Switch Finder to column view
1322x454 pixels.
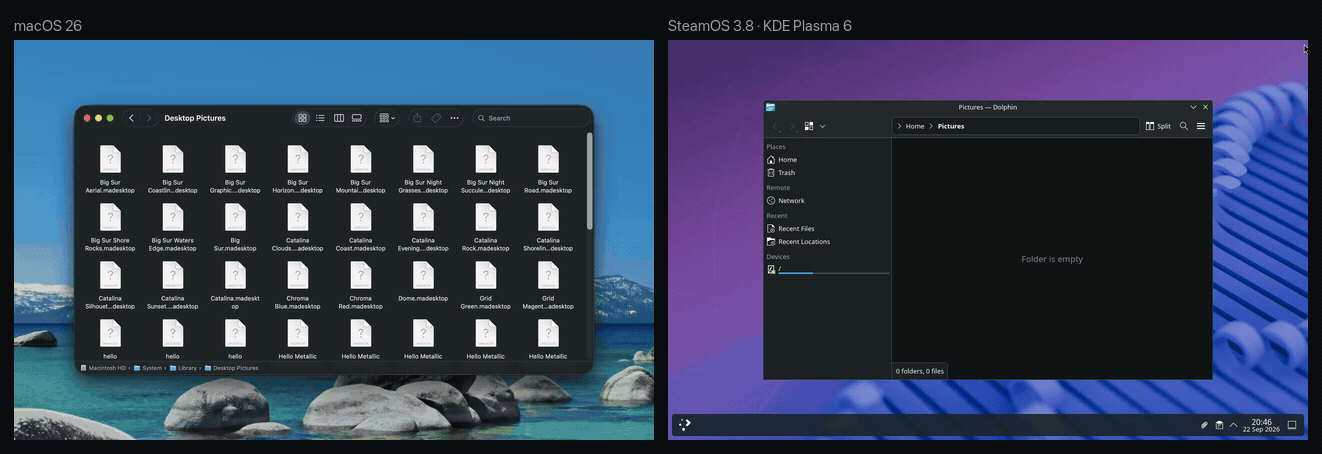(339, 118)
